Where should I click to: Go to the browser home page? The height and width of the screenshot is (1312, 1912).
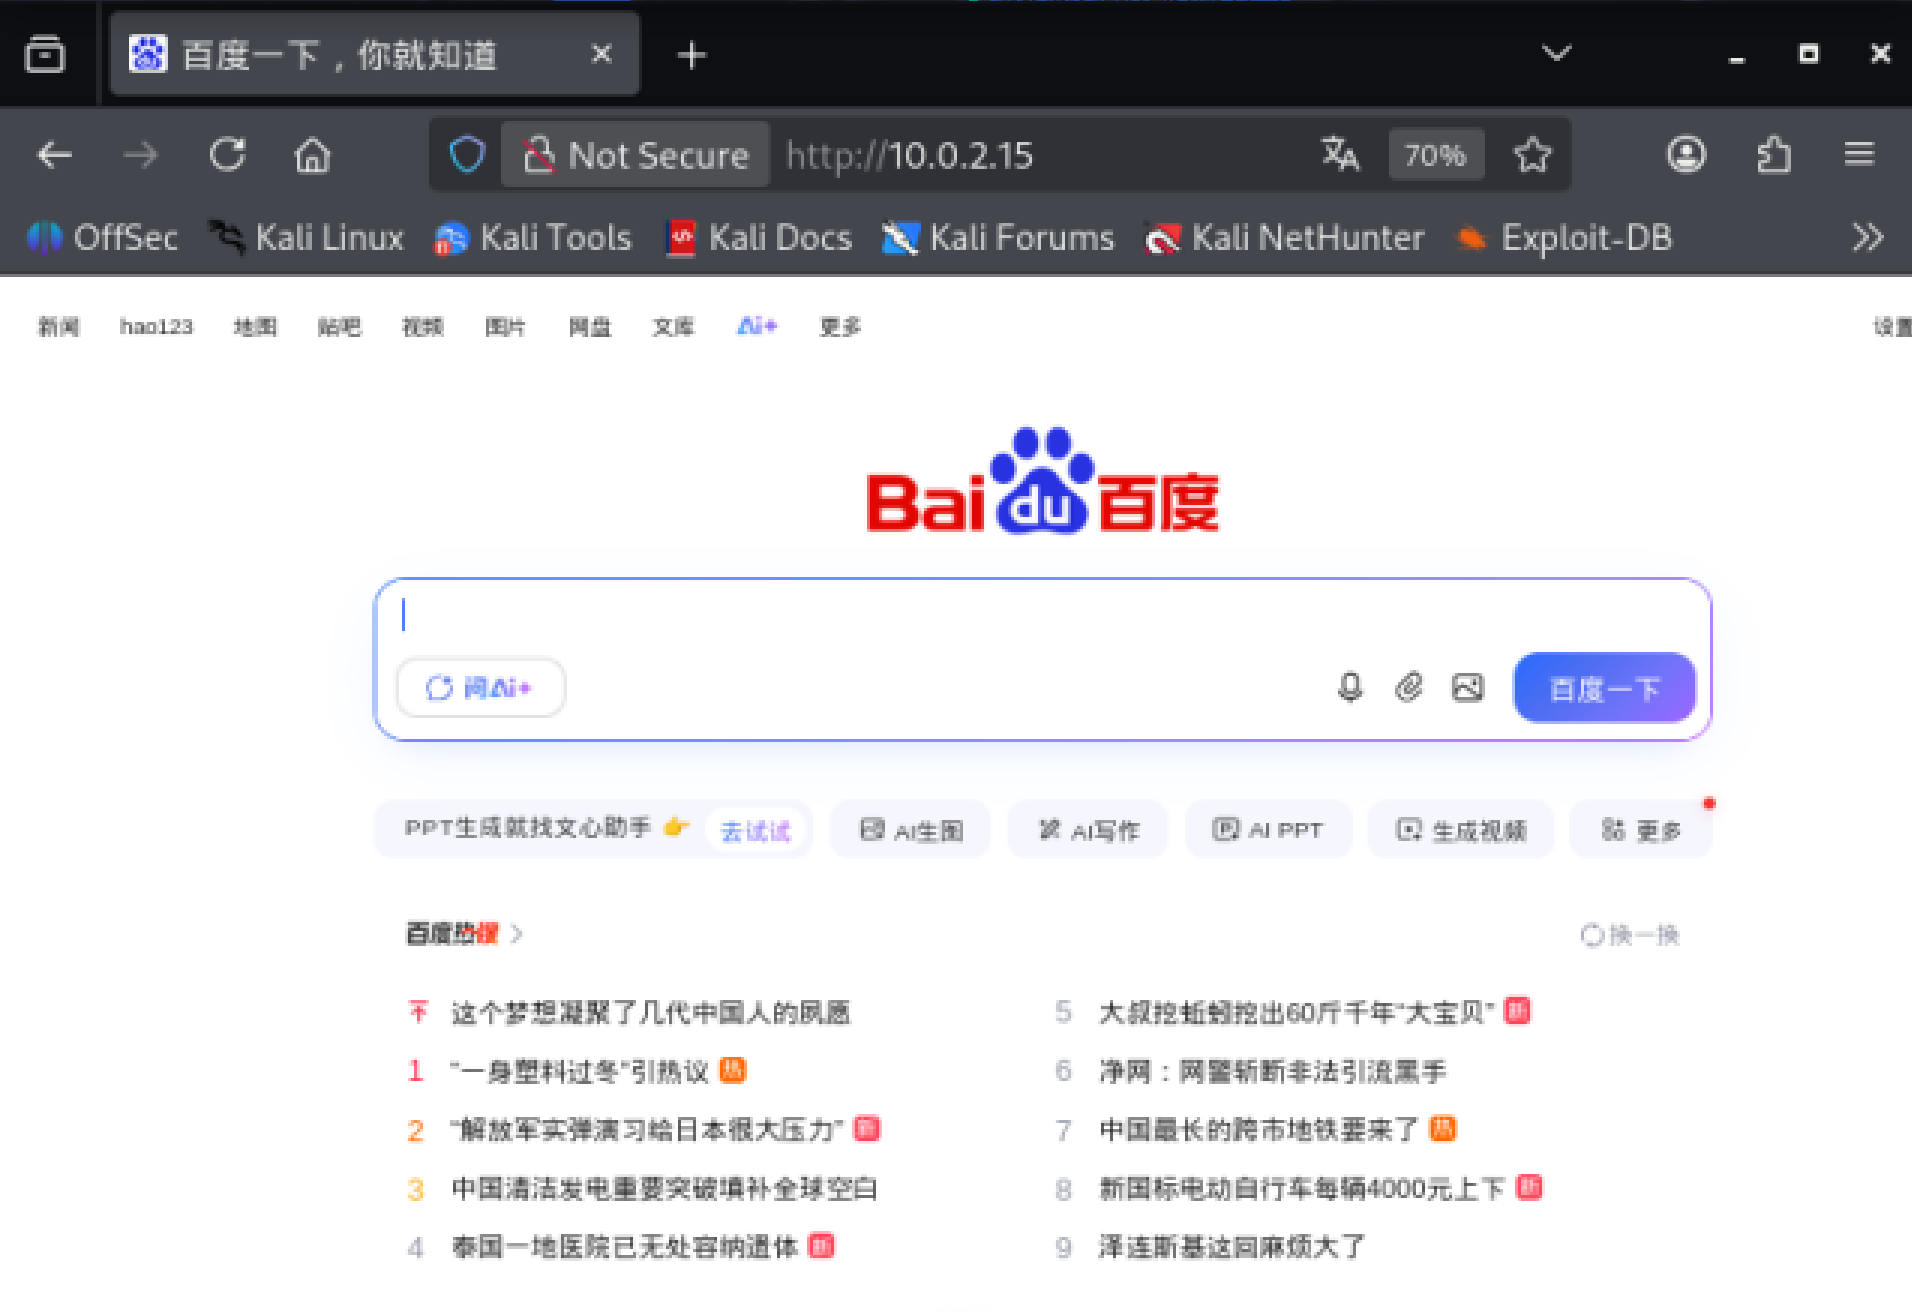click(312, 155)
